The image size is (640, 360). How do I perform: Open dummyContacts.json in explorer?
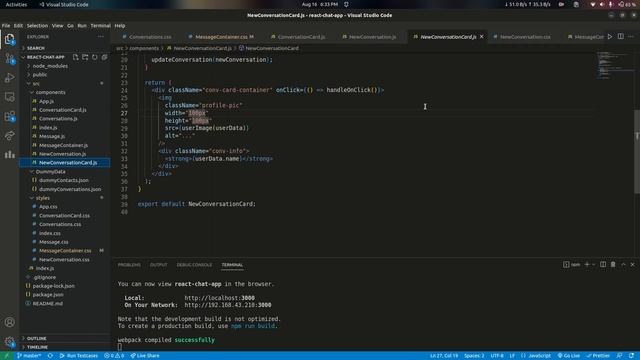pyautogui.click(x=64, y=180)
